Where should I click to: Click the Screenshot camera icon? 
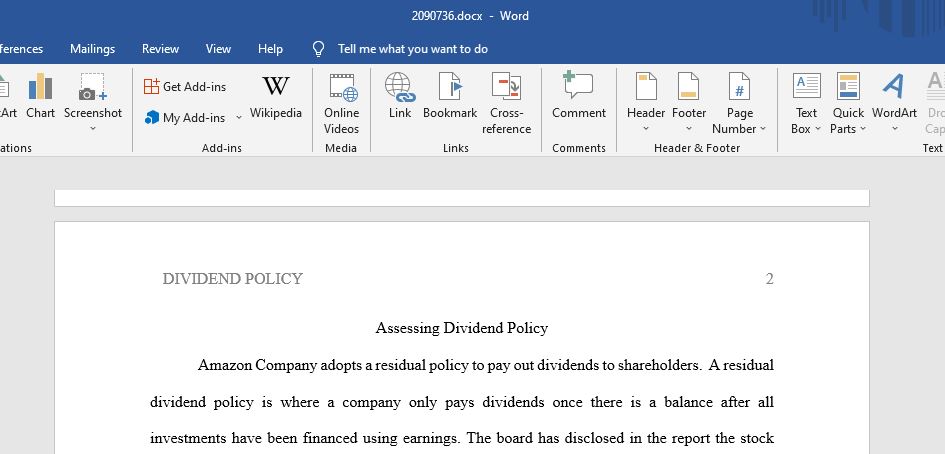[93, 87]
